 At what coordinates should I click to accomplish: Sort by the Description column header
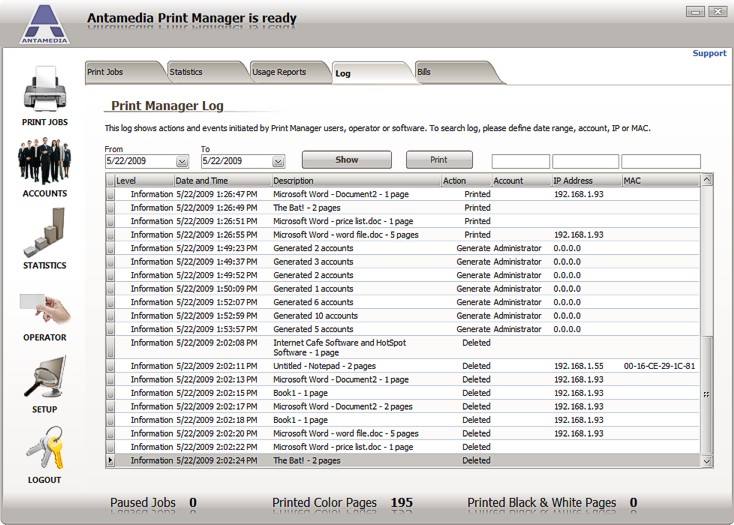(x=356, y=181)
